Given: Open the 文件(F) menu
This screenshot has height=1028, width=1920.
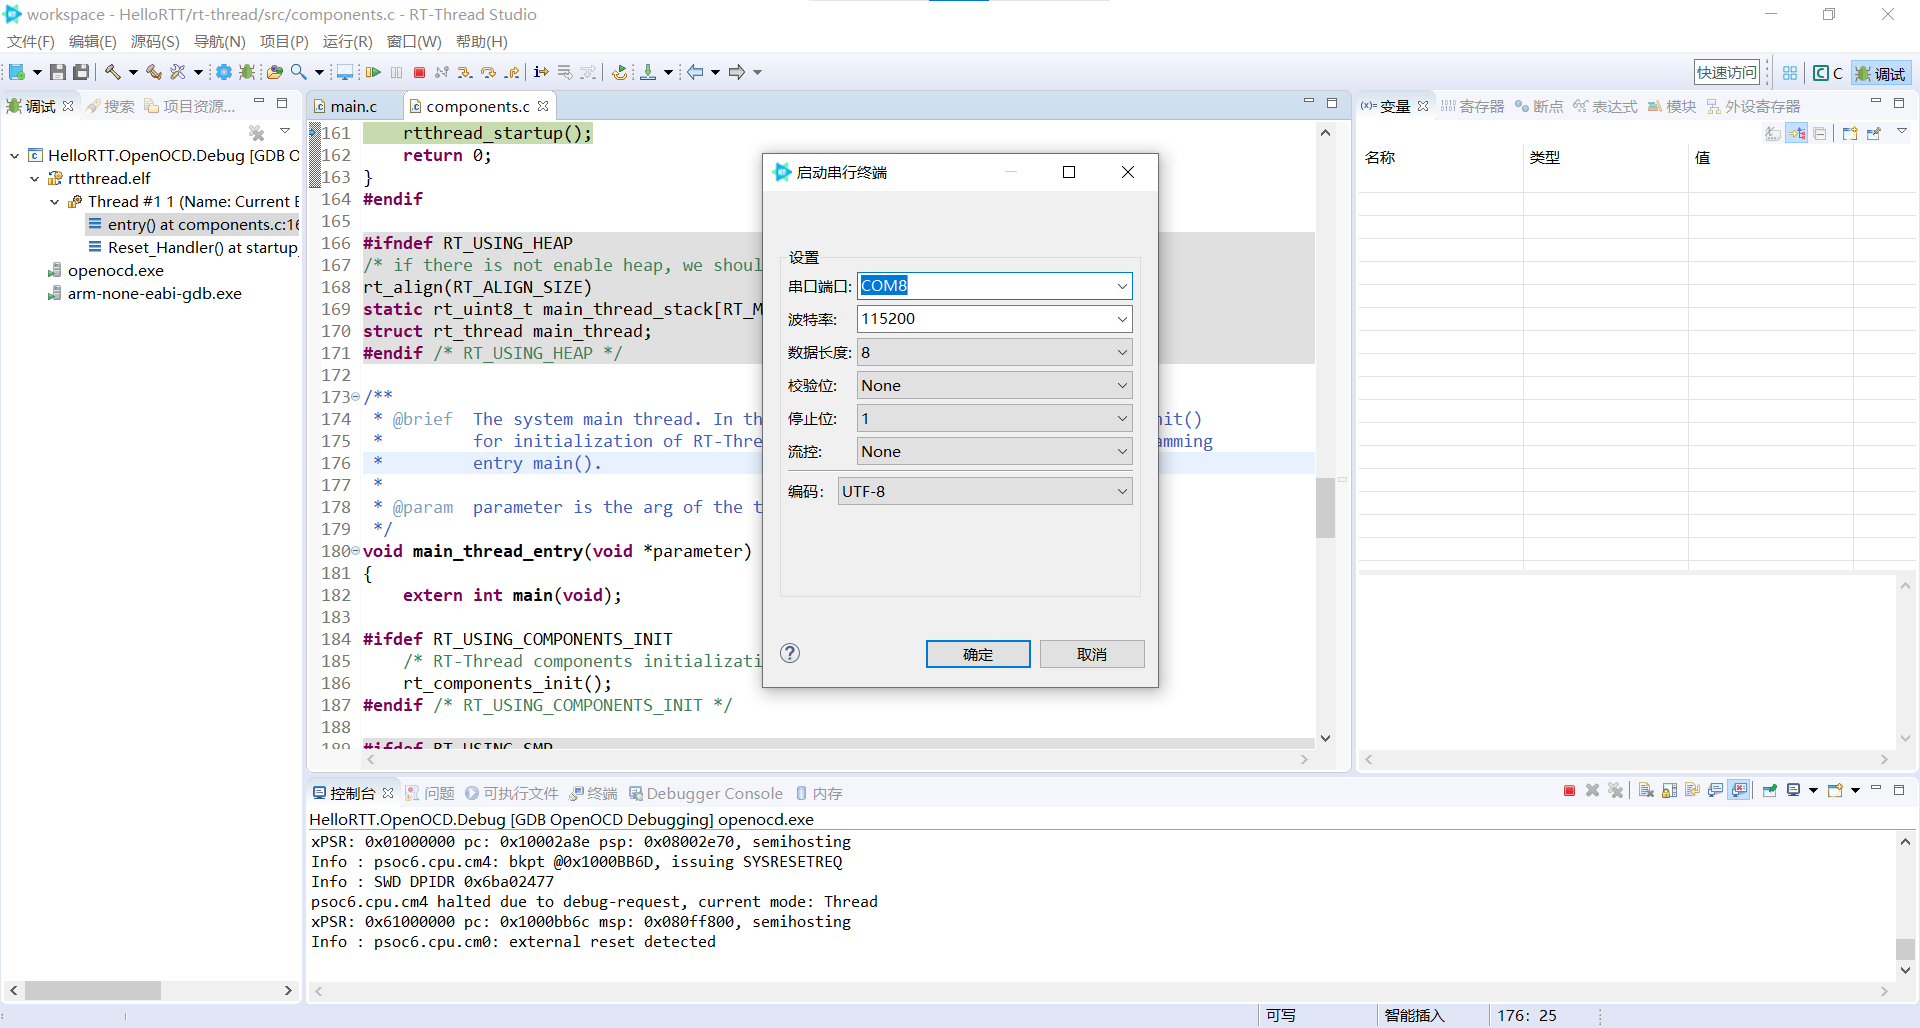Looking at the screenshot, I should 31,42.
